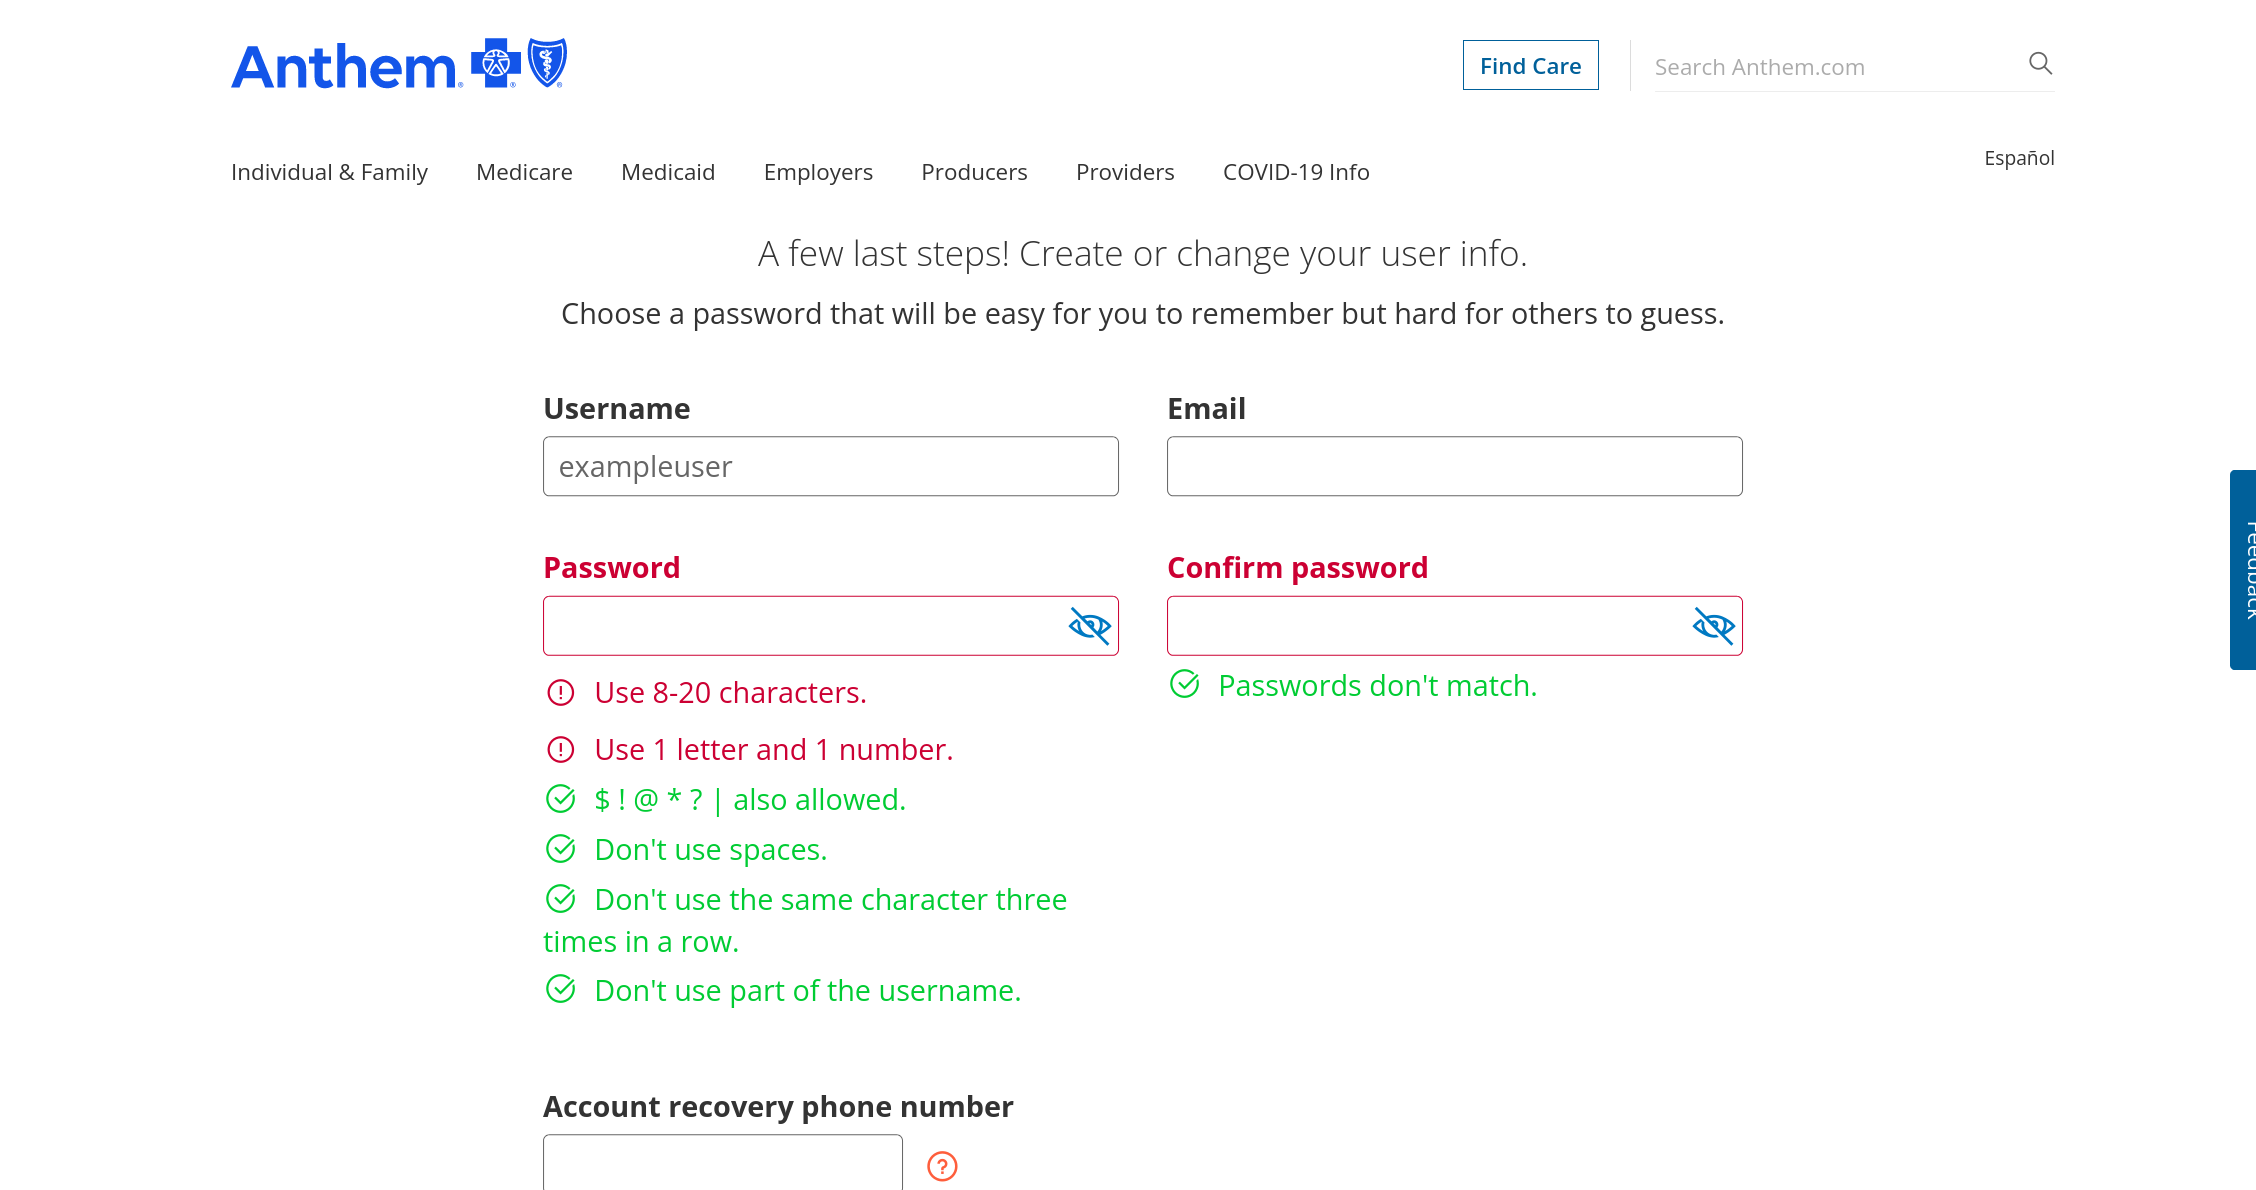
Task: Open COVID-19 Info page
Action: click(1296, 172)
